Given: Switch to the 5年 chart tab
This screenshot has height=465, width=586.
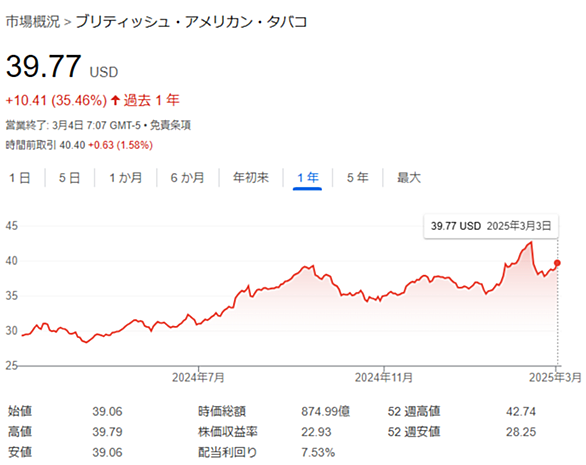Looking at the screenshot, I should point(358,178).
